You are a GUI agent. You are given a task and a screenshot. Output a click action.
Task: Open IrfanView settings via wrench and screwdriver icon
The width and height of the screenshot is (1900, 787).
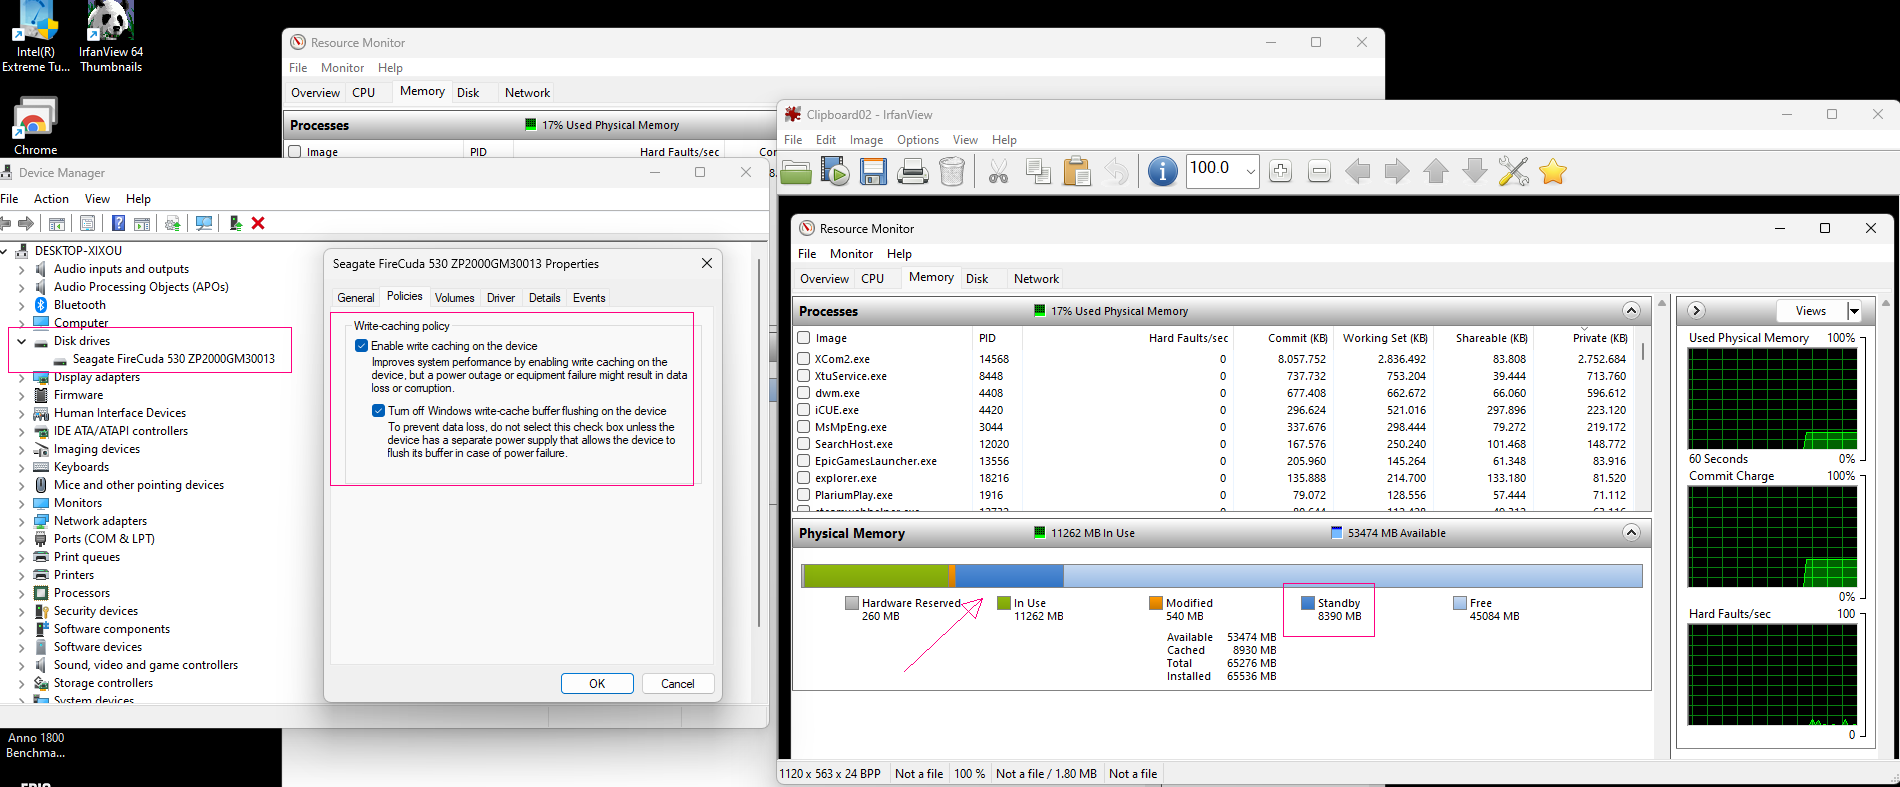pyautogui.click(x=1514, y=171)
